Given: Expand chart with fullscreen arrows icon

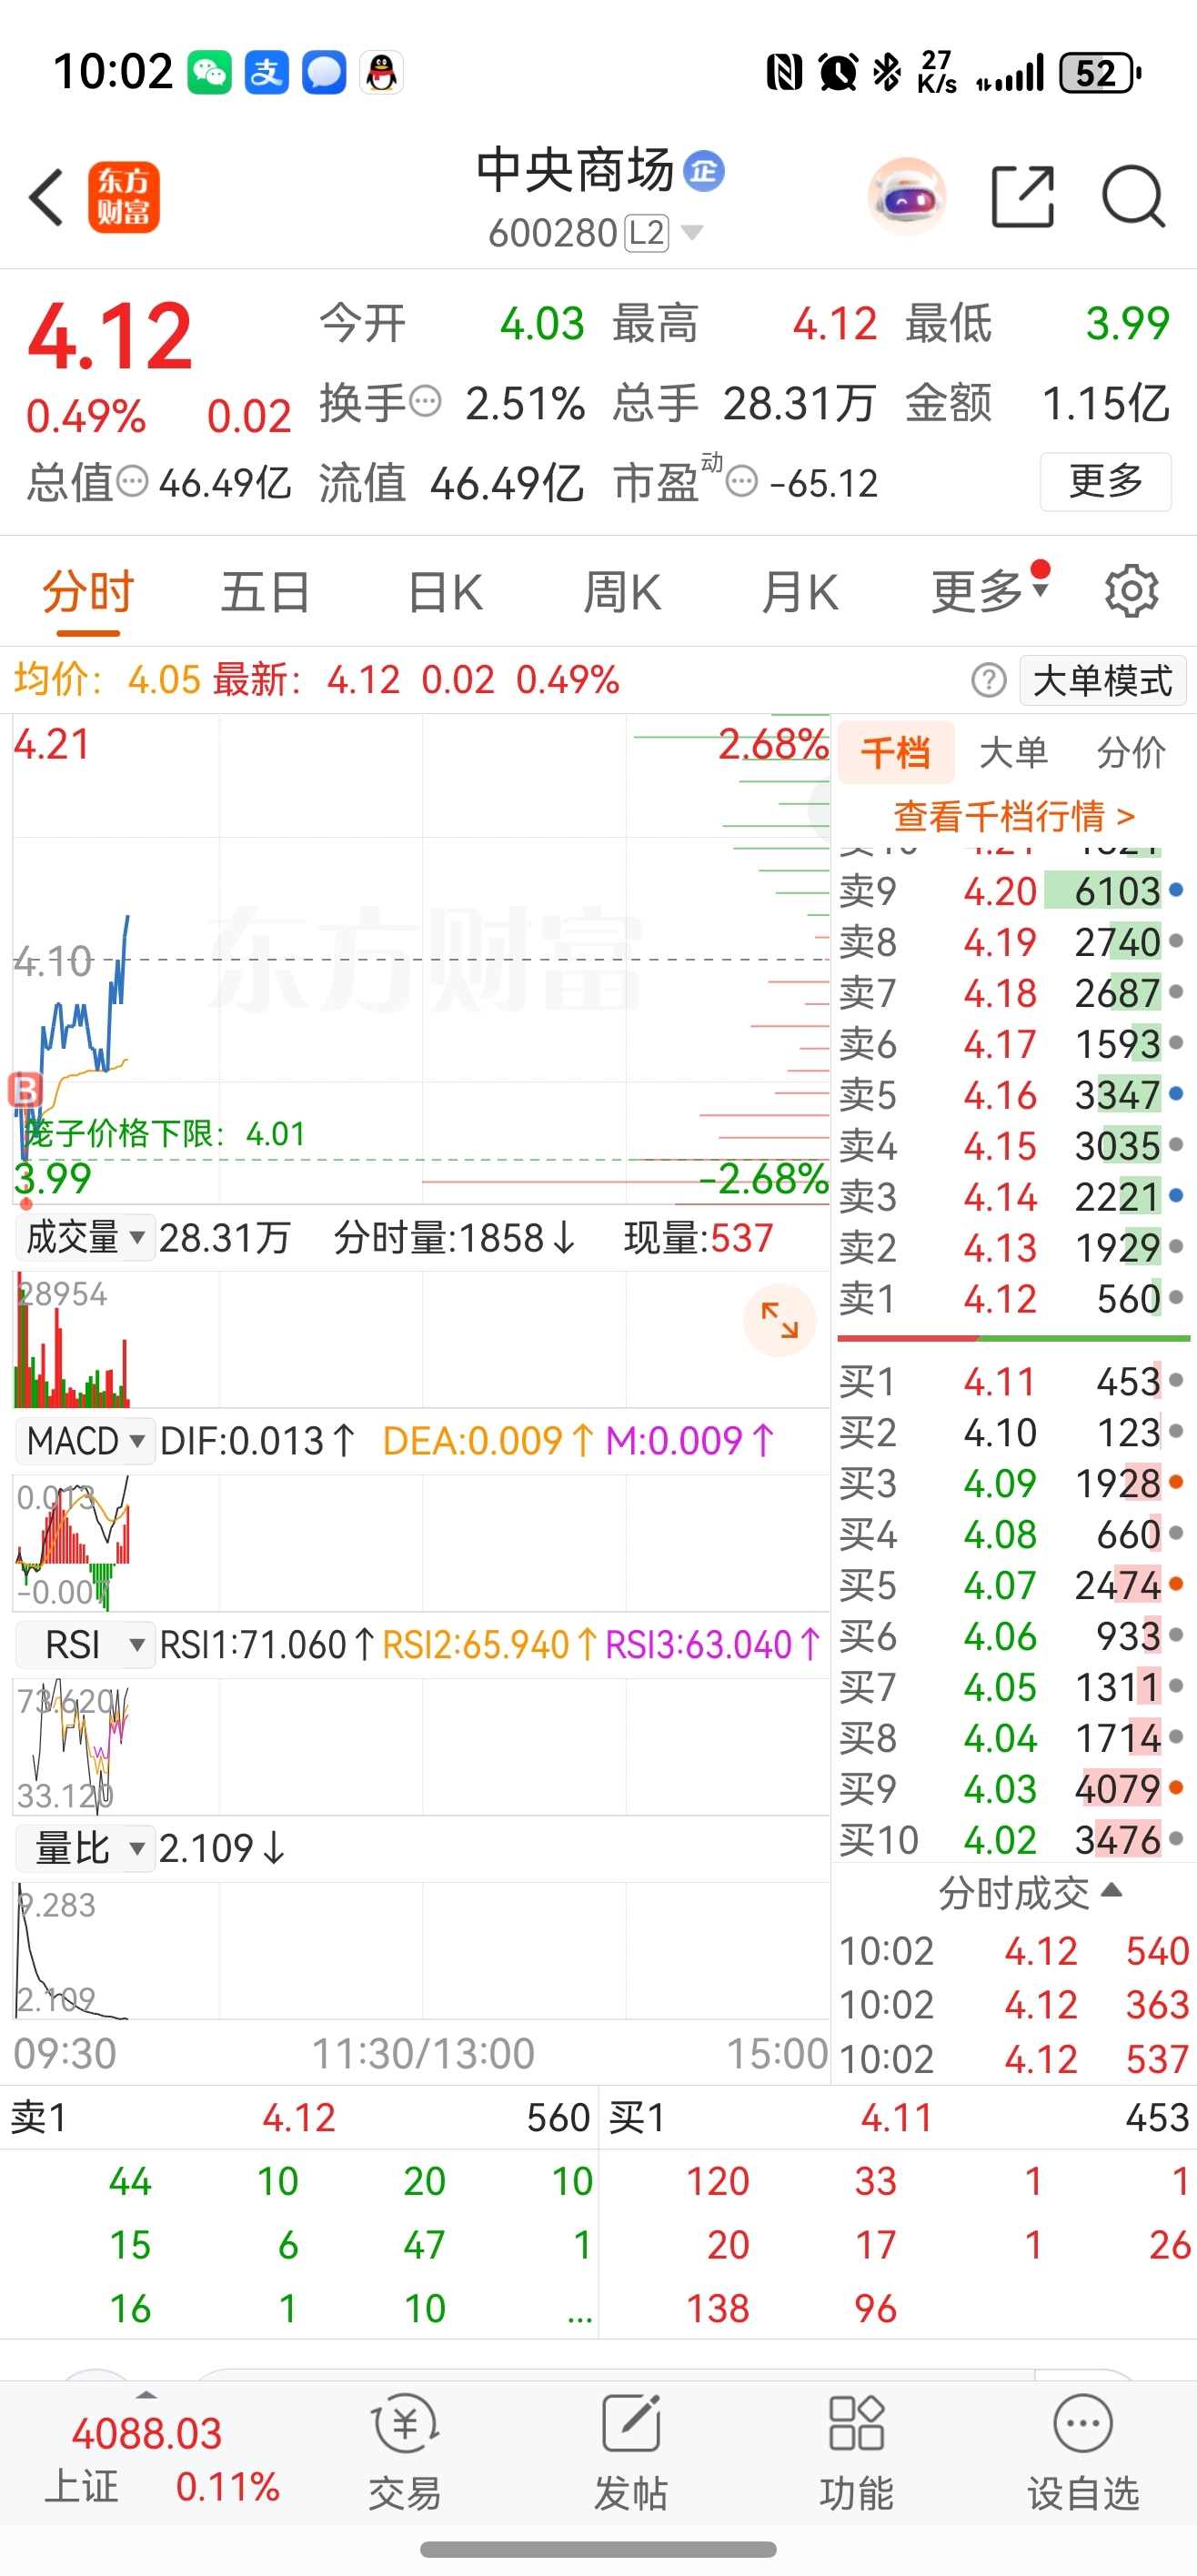Looking at the screenshot, I should click(779, 1320).
